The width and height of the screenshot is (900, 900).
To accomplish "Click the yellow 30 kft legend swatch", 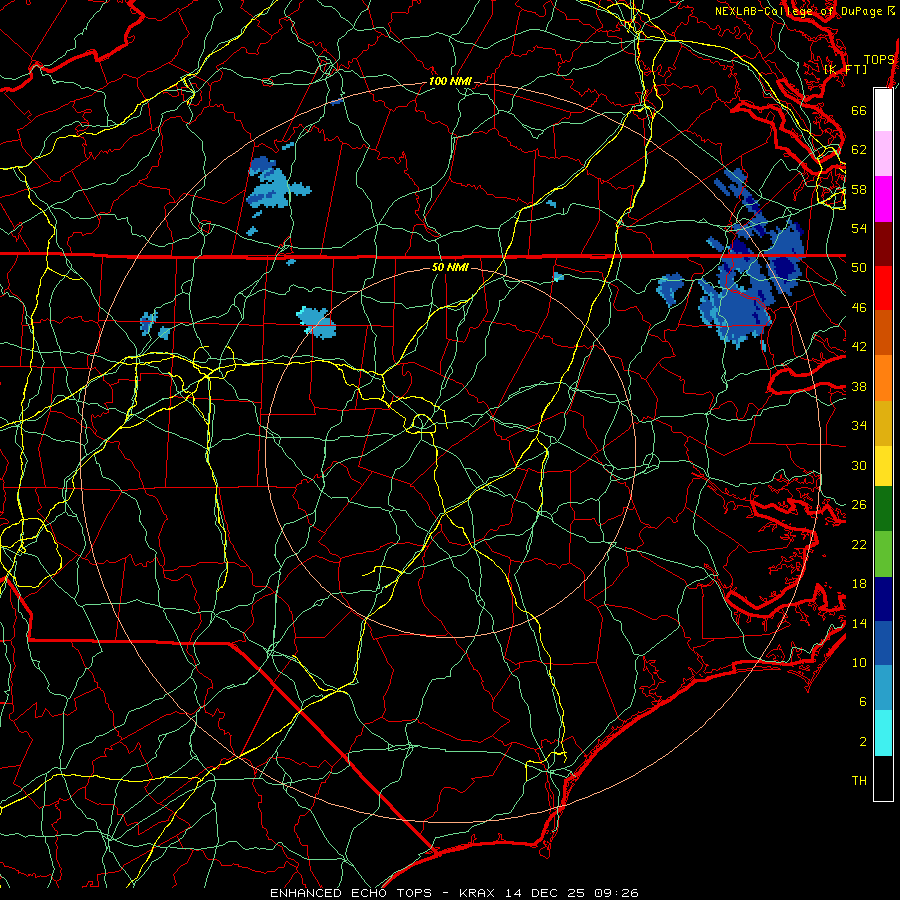I will [x=883, y=466].
